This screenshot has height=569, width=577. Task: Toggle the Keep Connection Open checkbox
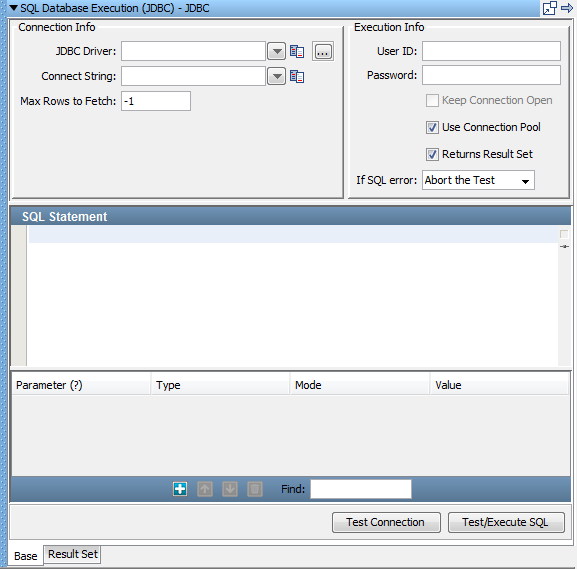point(432,100)
